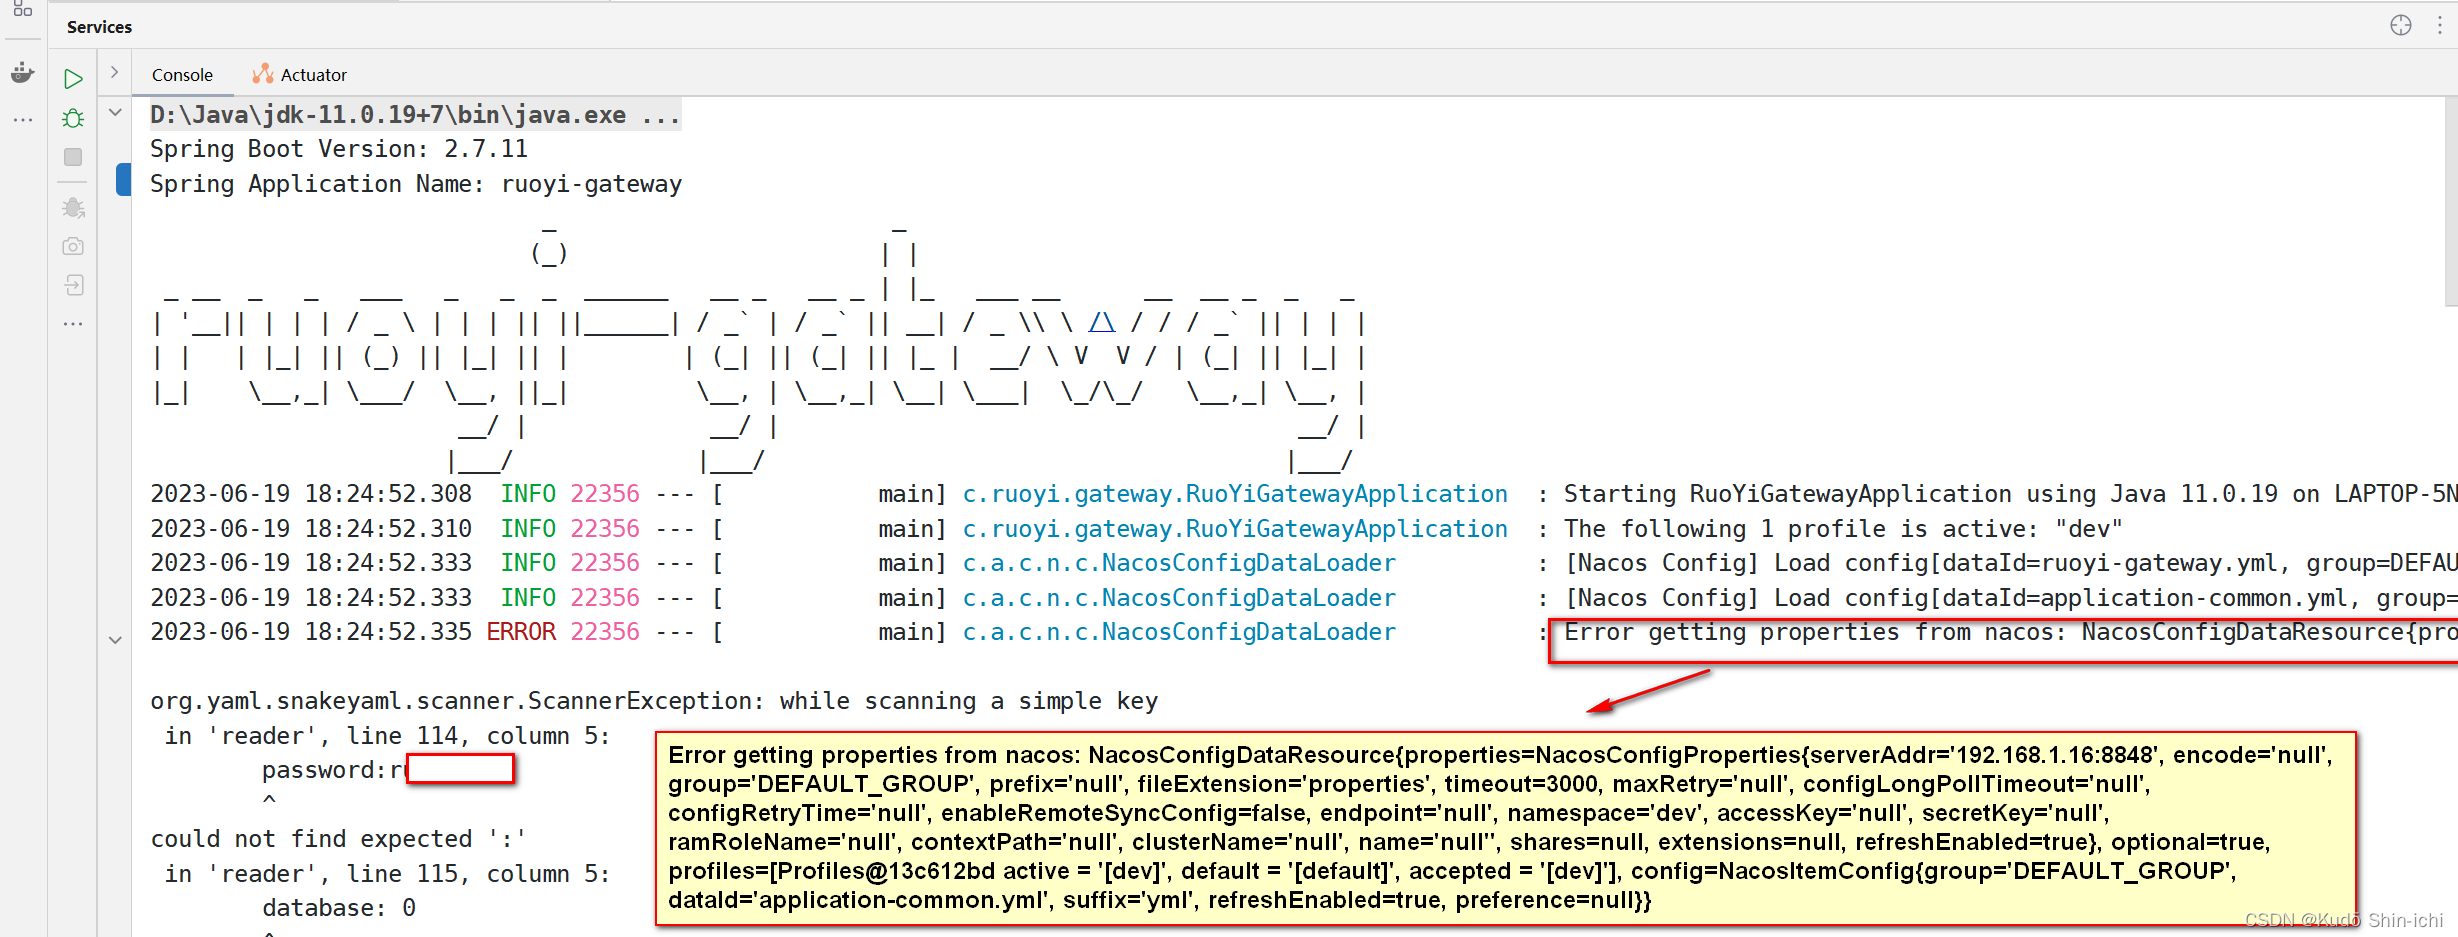This screenshot has width=2458, height=937.
Task: Open the kebab menu of the Services panel
Action: [x=2438, y=25]
